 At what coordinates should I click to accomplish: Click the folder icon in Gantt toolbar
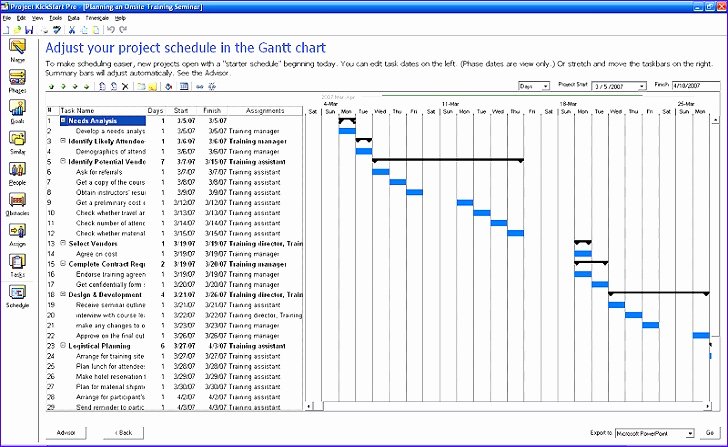(x=141, y=86)
